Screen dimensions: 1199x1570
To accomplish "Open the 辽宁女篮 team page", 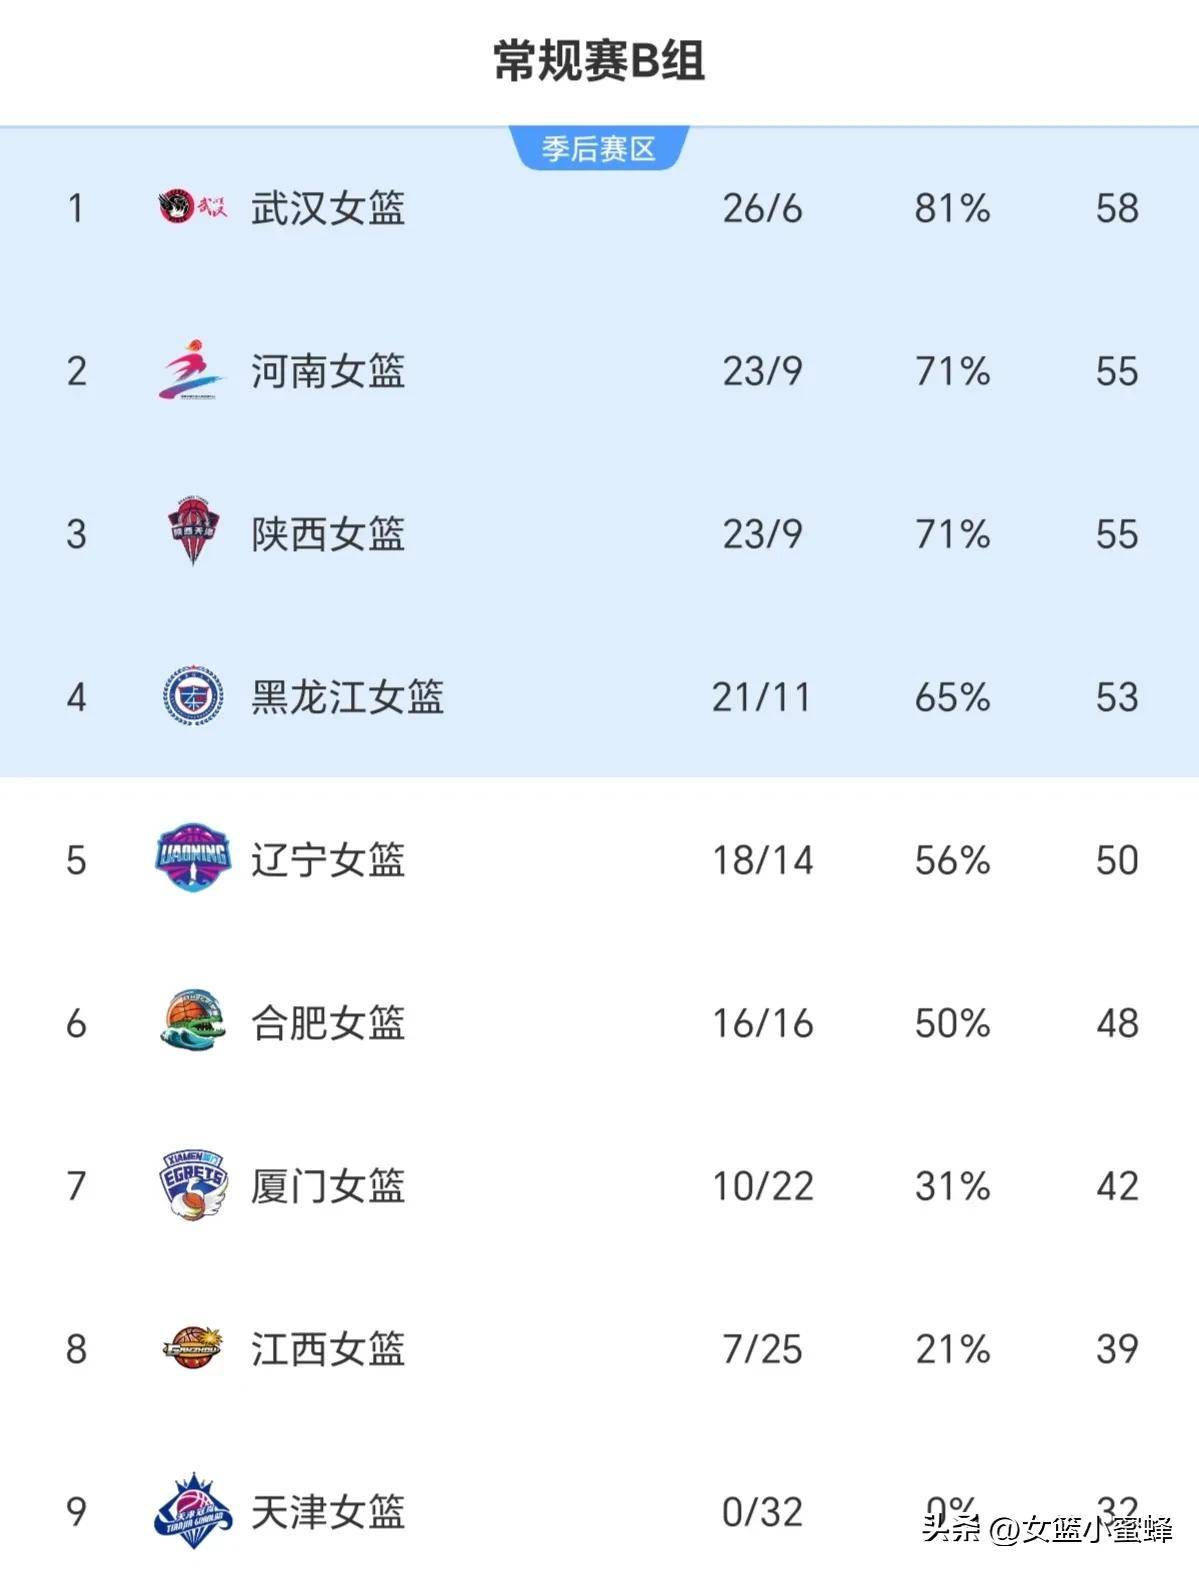I will (328, 860).
